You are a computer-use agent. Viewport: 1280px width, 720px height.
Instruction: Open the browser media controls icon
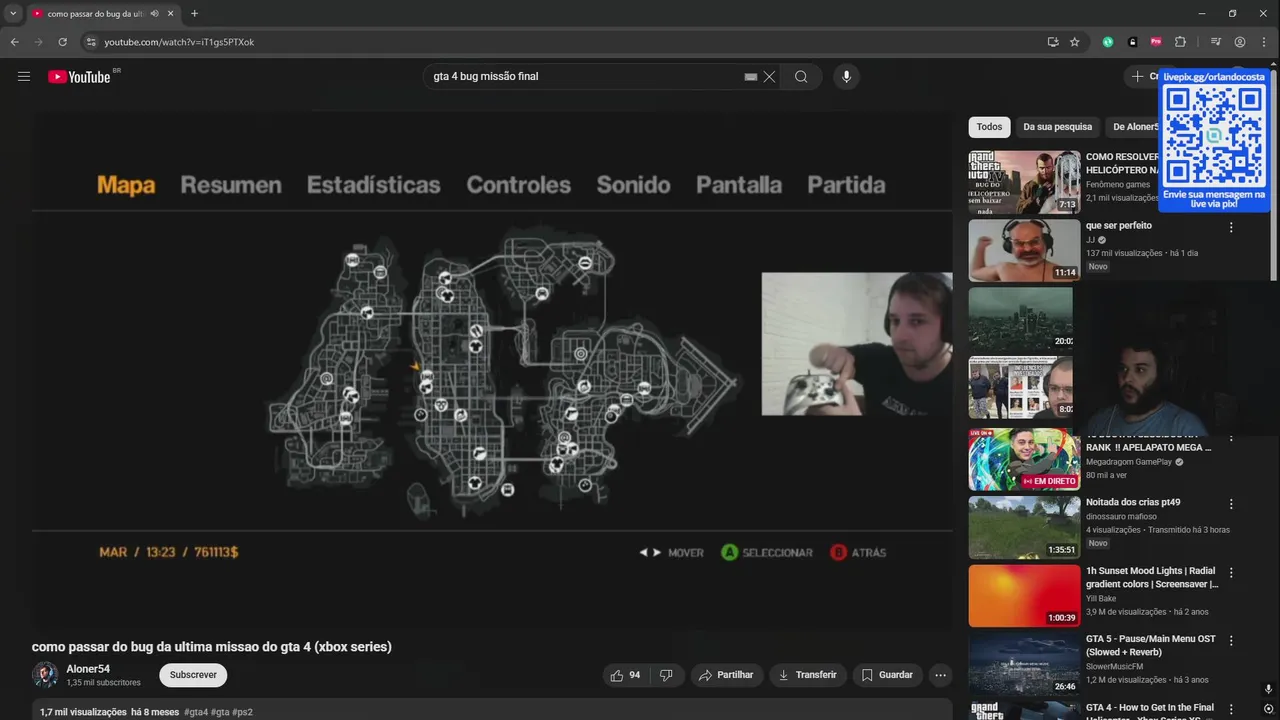pyautogui.click(x=1216, y=42)
